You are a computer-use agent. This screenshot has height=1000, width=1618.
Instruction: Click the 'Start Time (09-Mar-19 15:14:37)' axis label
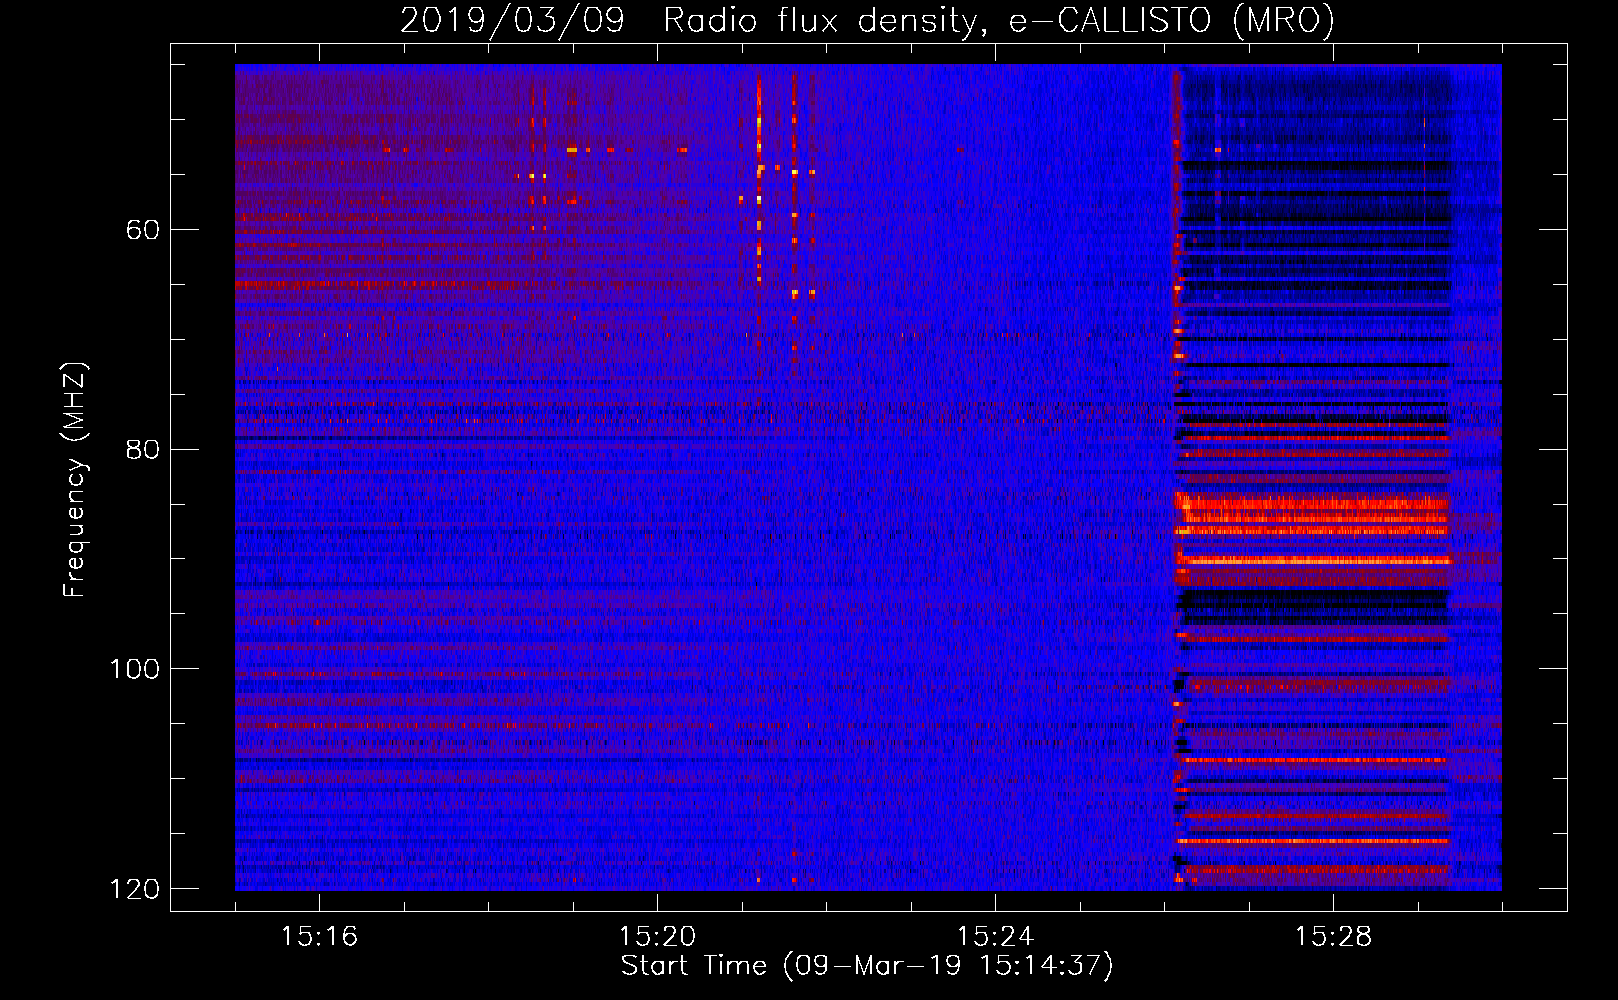tap(867, 966)
